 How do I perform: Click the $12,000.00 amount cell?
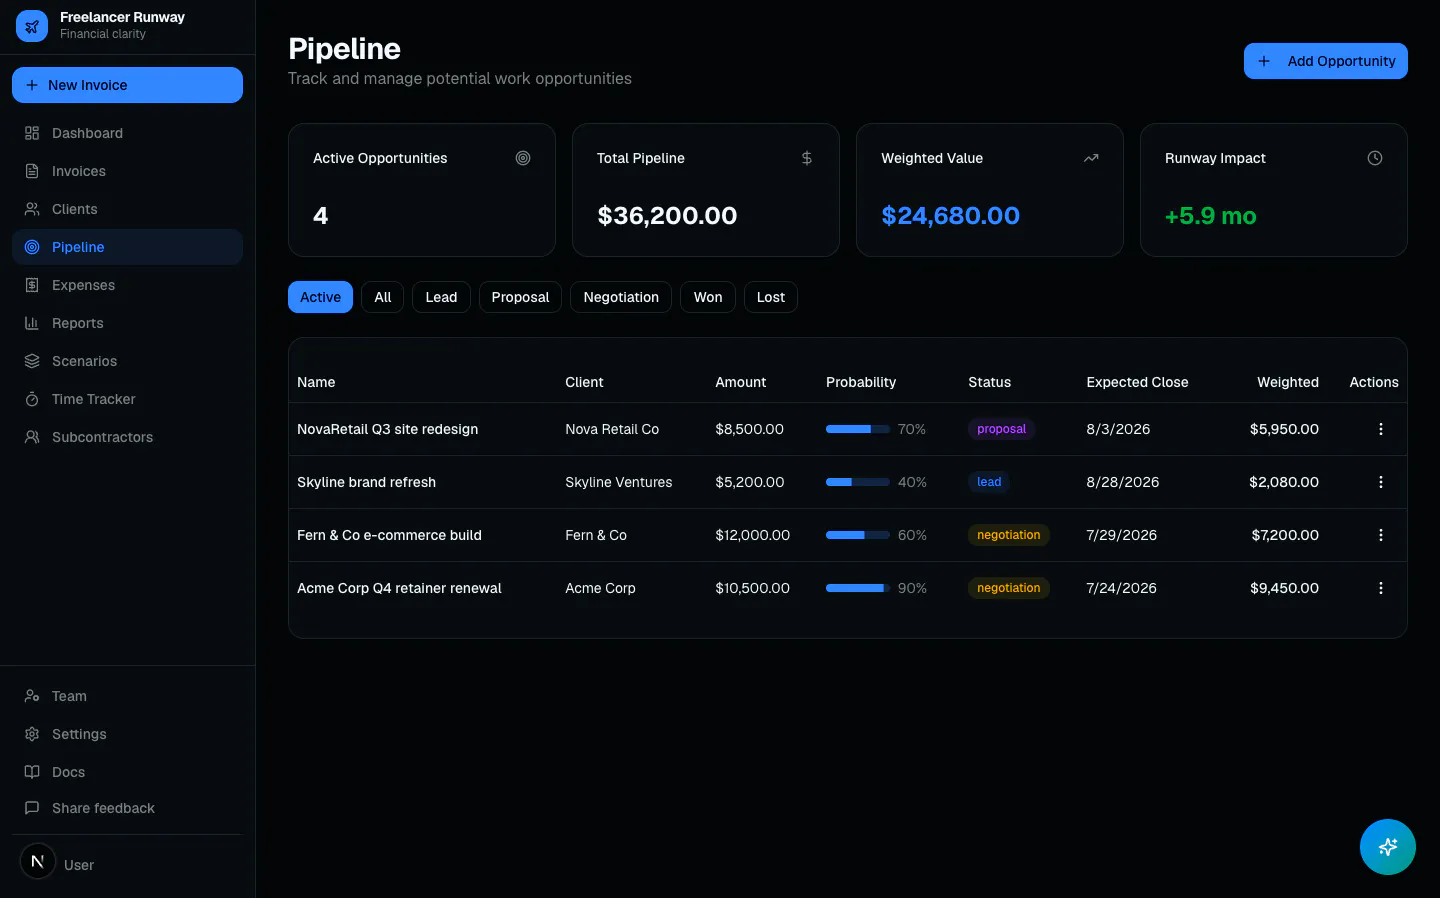pyautogui.click(x=753, y=535)
